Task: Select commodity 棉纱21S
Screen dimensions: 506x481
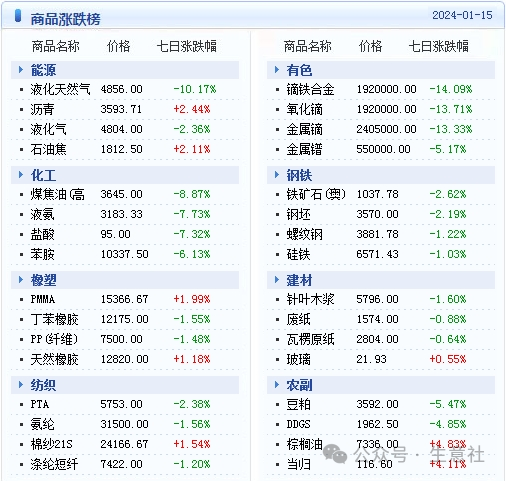Action: click(51, 444)
